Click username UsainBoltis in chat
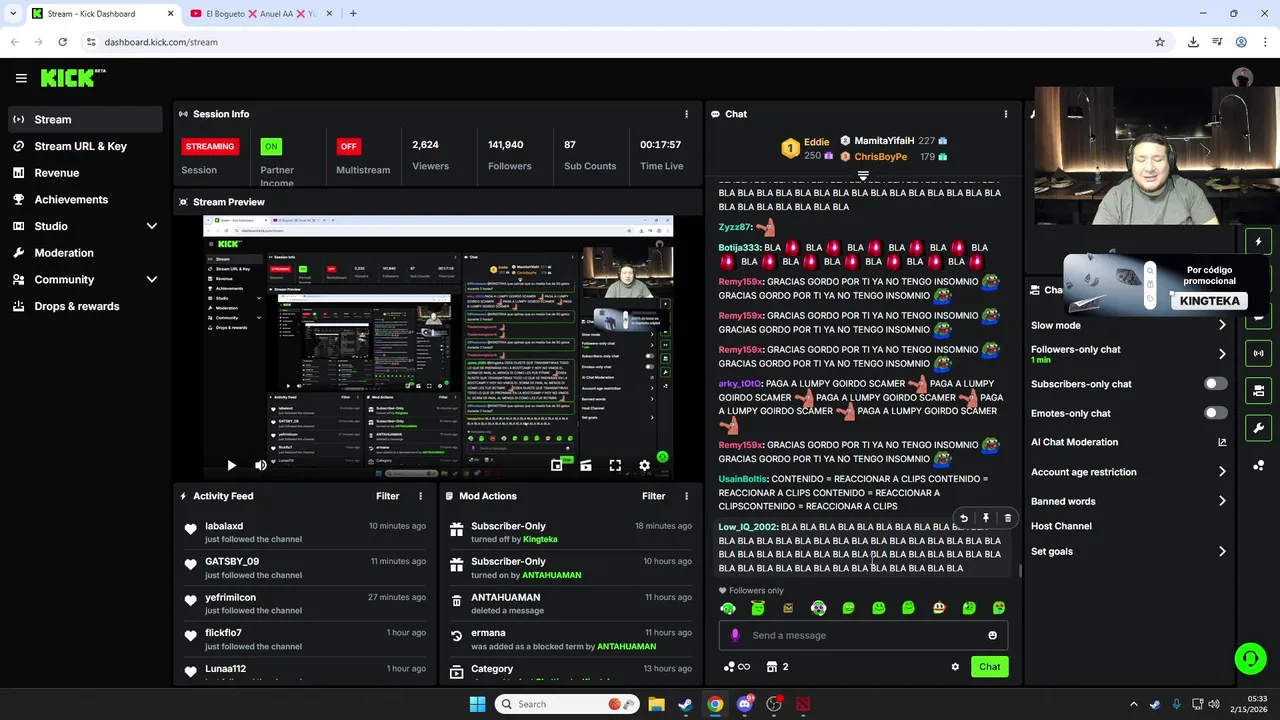This screenshot has height=720, width=1280. point(743,479)
